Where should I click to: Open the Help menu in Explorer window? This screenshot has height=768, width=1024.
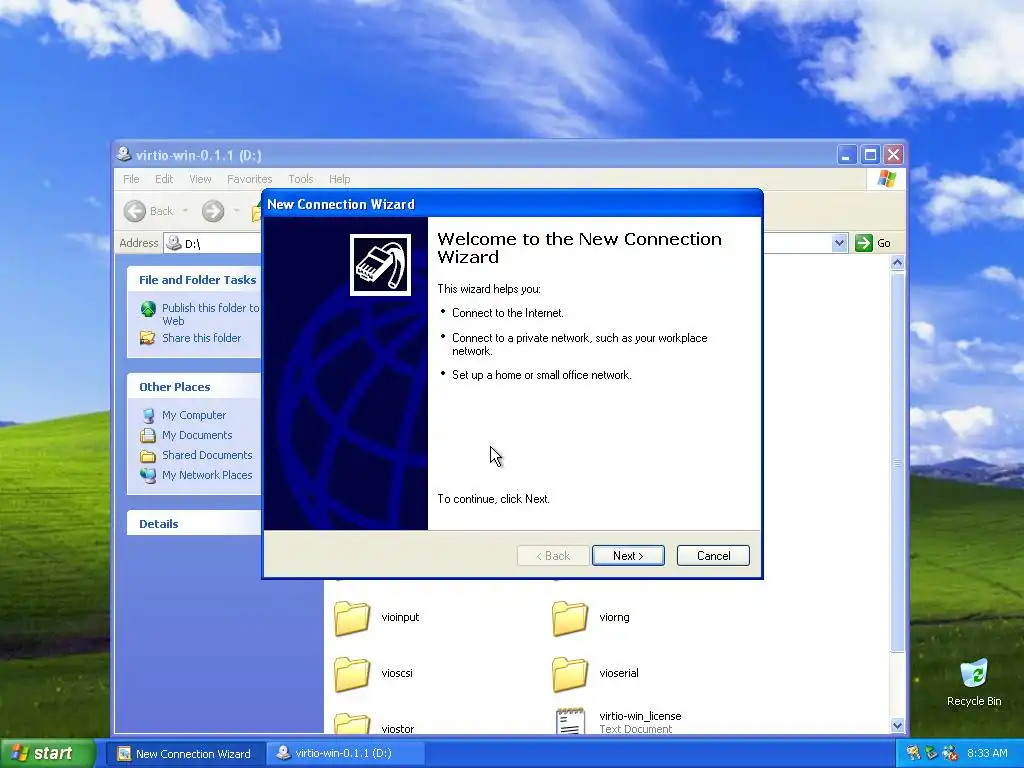(x=339, y=179)
